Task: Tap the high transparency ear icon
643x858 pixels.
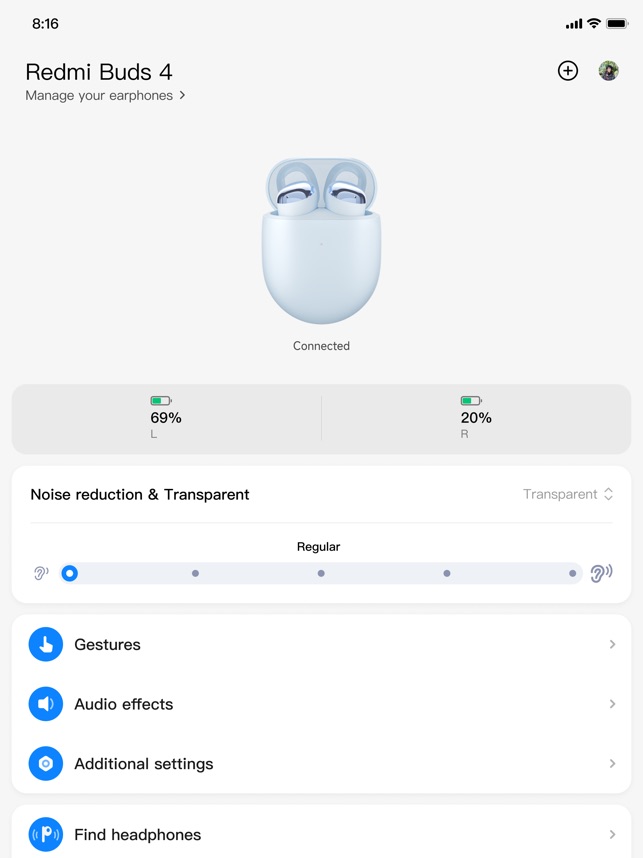Action: pyautogui.click(x=601, y=573)
